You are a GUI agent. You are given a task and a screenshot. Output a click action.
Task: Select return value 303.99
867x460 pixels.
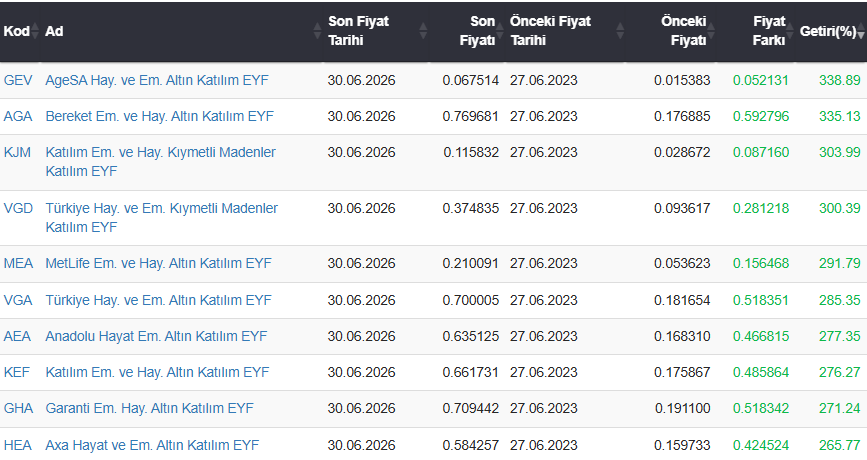pyautogui.click(x=839, y=152)
